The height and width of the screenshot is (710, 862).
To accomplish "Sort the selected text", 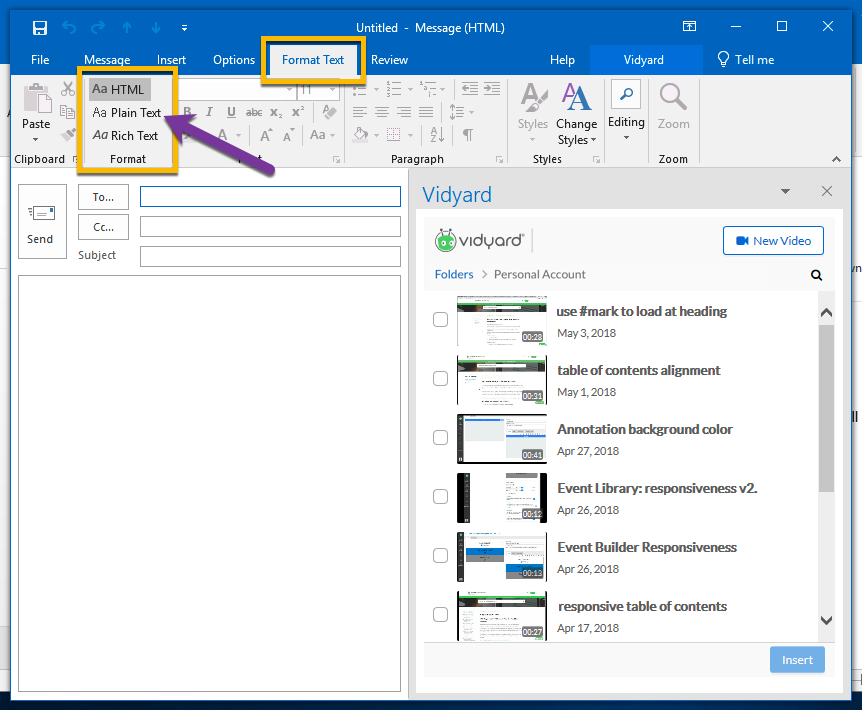I will 437,135.
